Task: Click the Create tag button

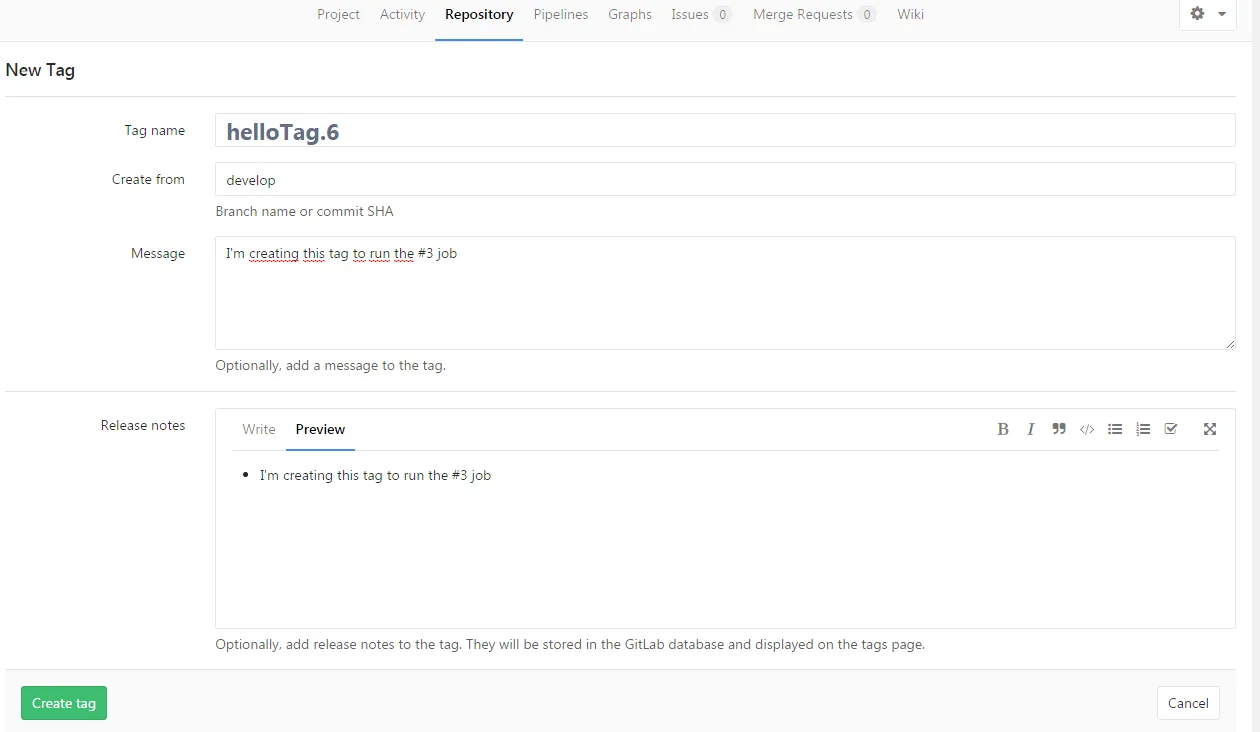Action: tap(64, 703)
